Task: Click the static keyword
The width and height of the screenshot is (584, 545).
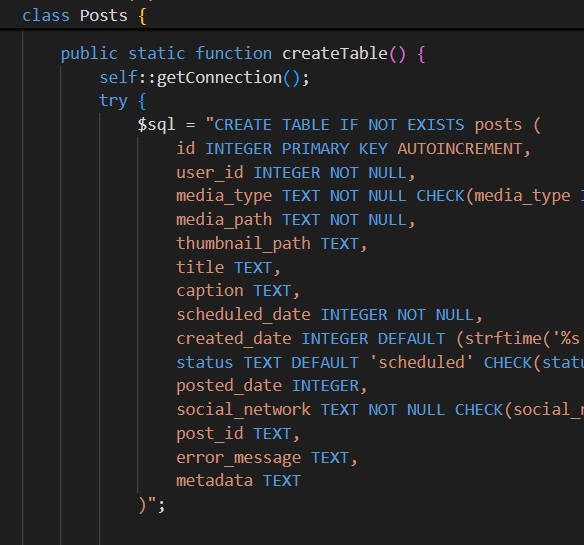Action: [x=156, y=54]
